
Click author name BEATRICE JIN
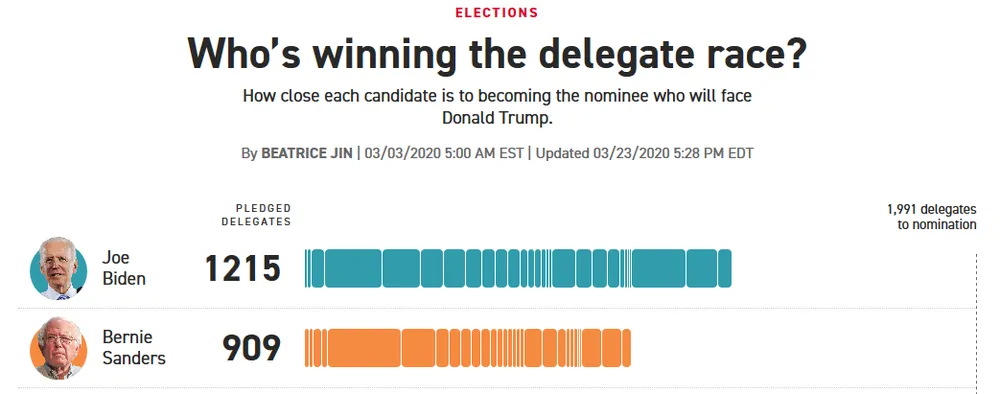(x=307, y=154)
